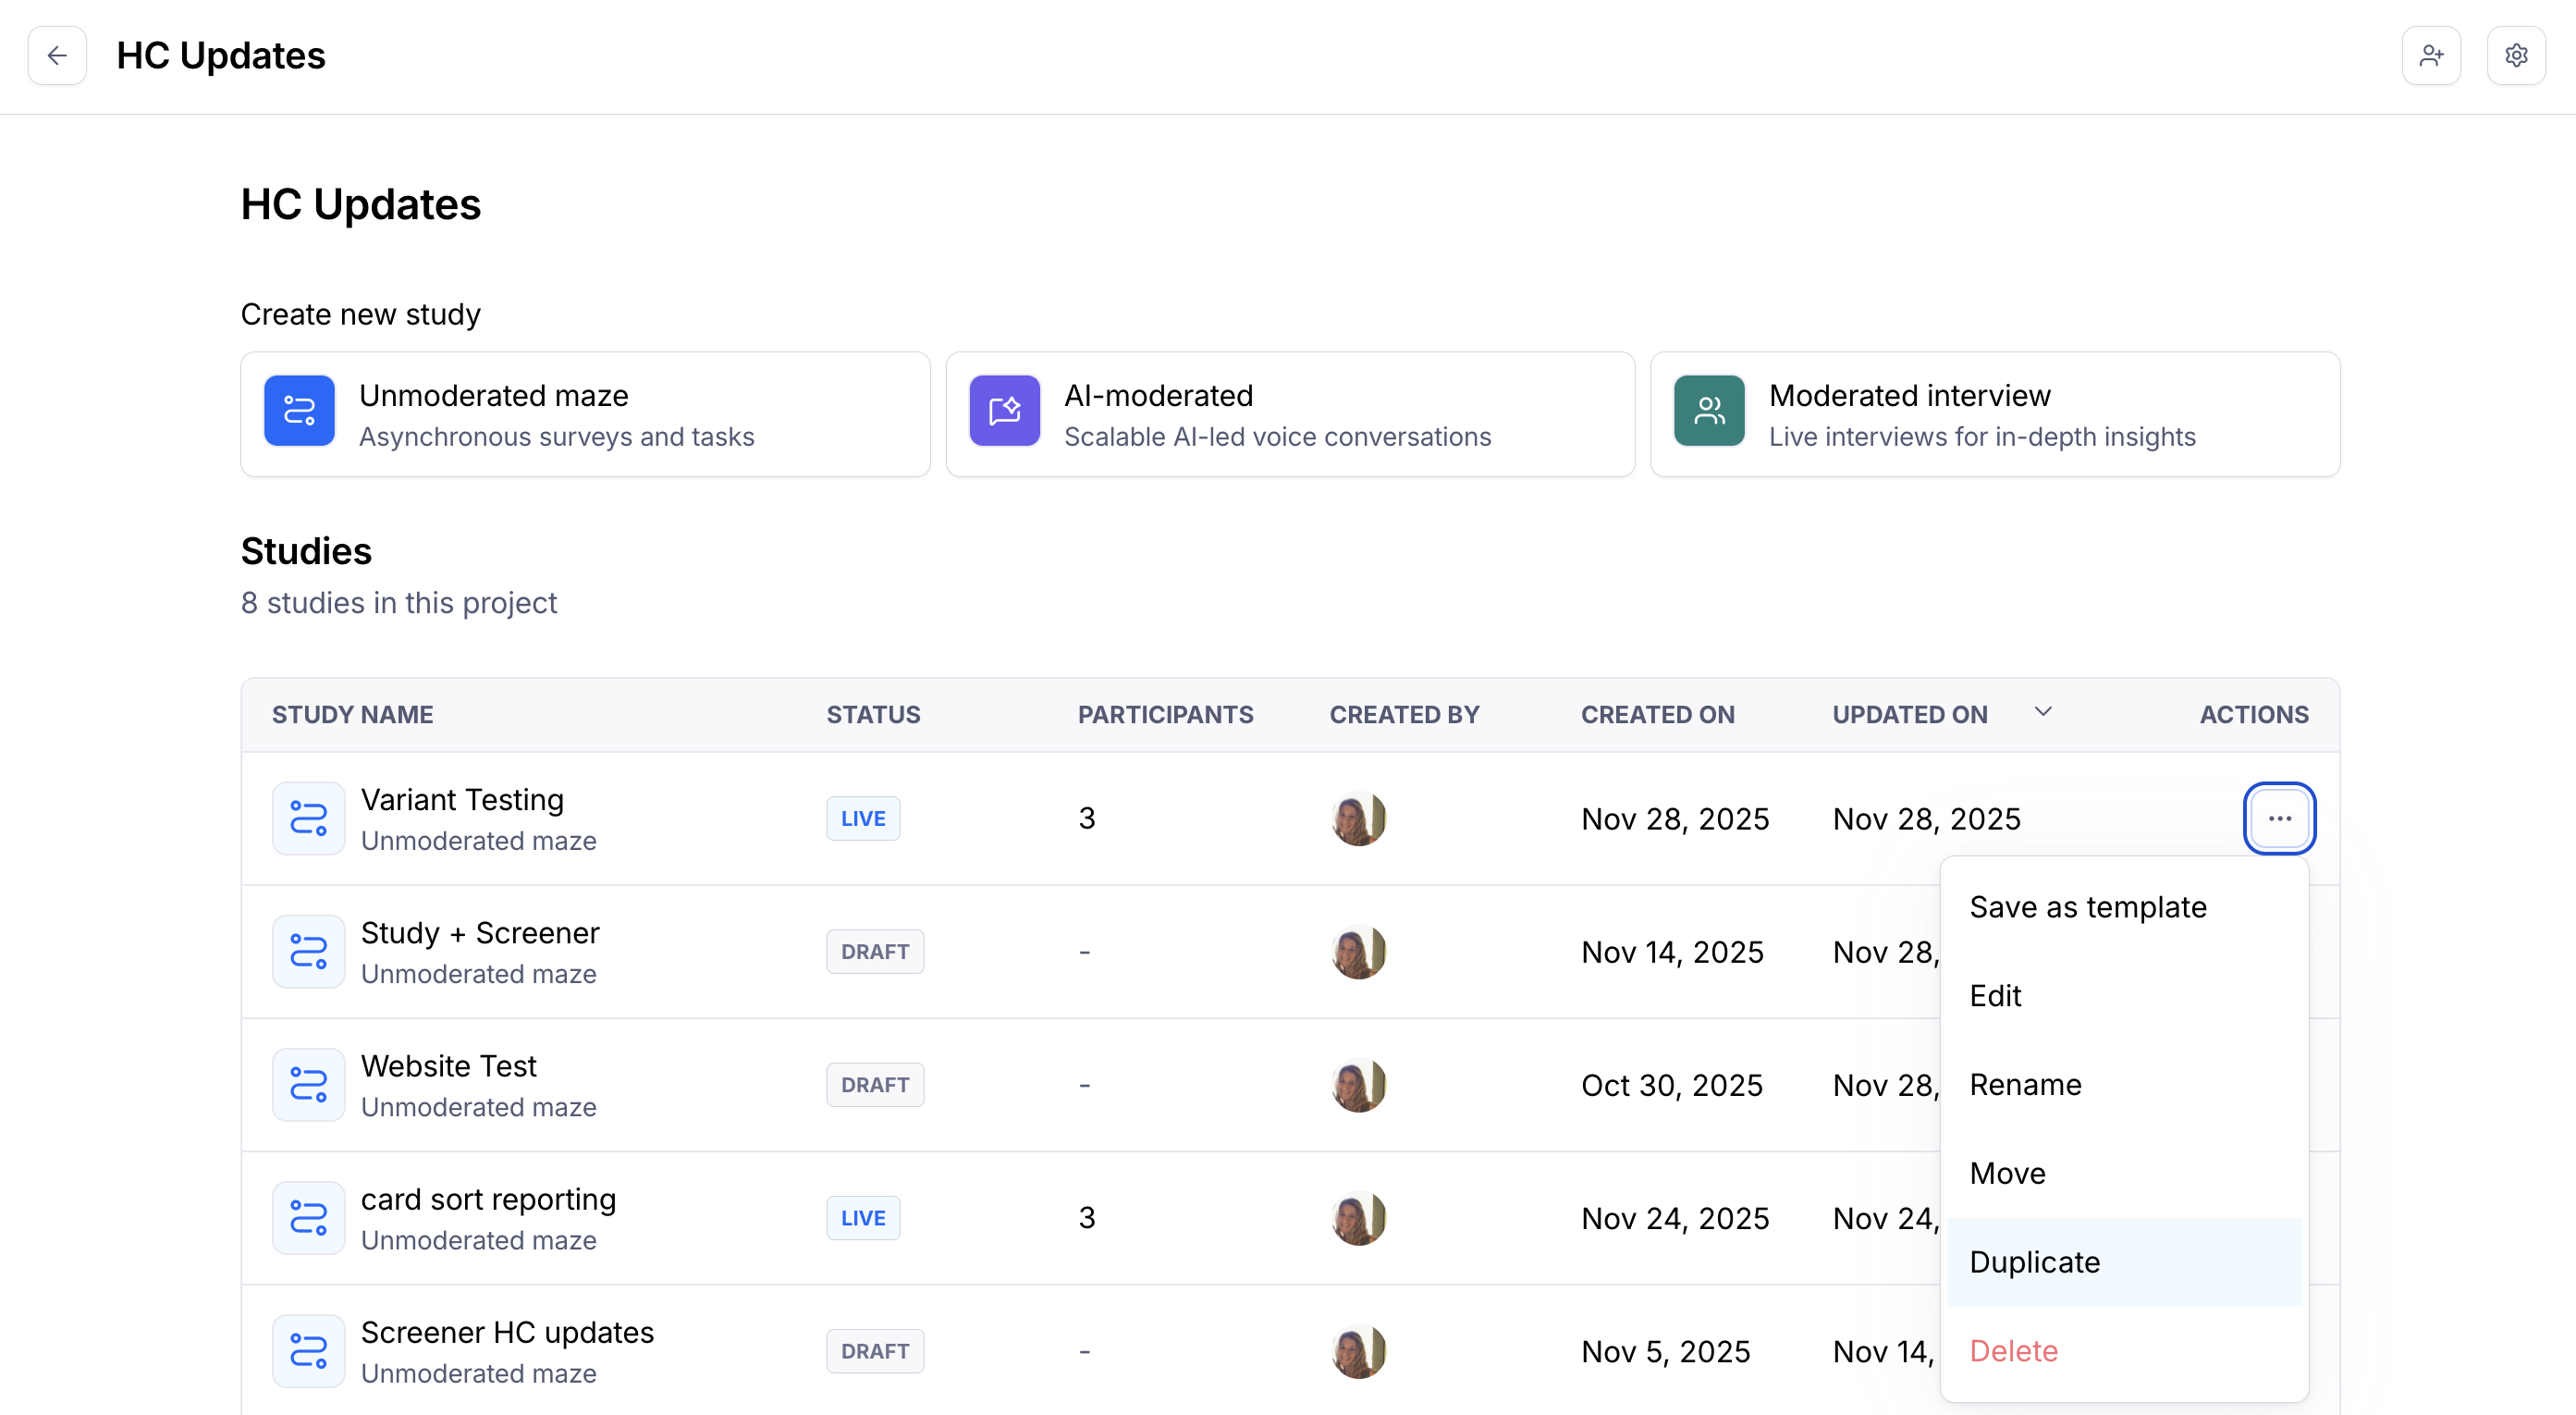Open project settings gear icon

click(2516, 55)
